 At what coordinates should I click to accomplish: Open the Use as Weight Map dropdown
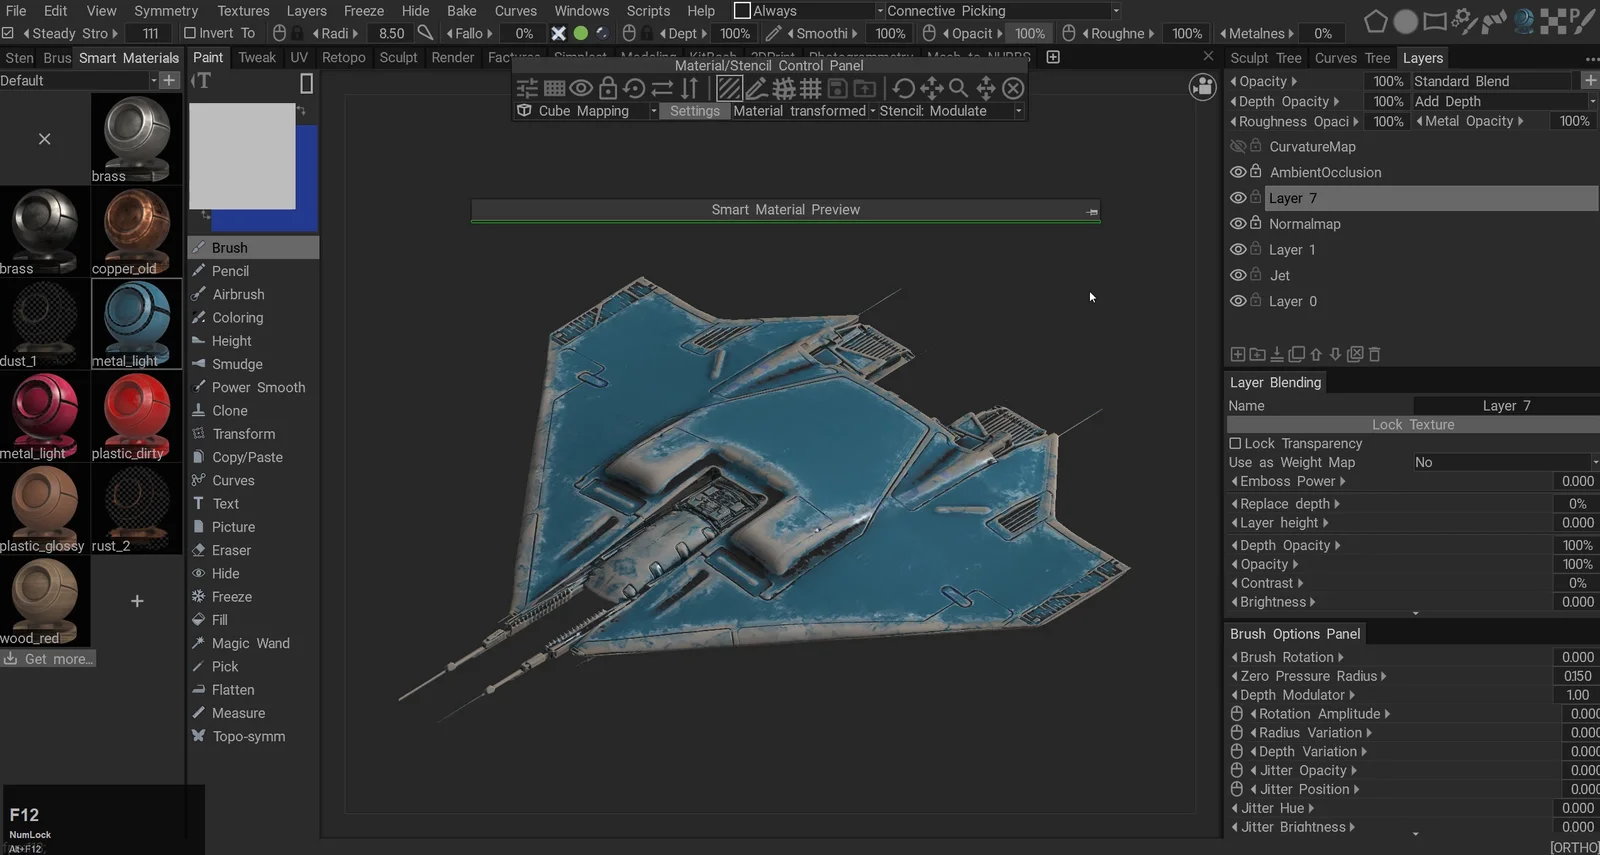tap(1505, 462)
